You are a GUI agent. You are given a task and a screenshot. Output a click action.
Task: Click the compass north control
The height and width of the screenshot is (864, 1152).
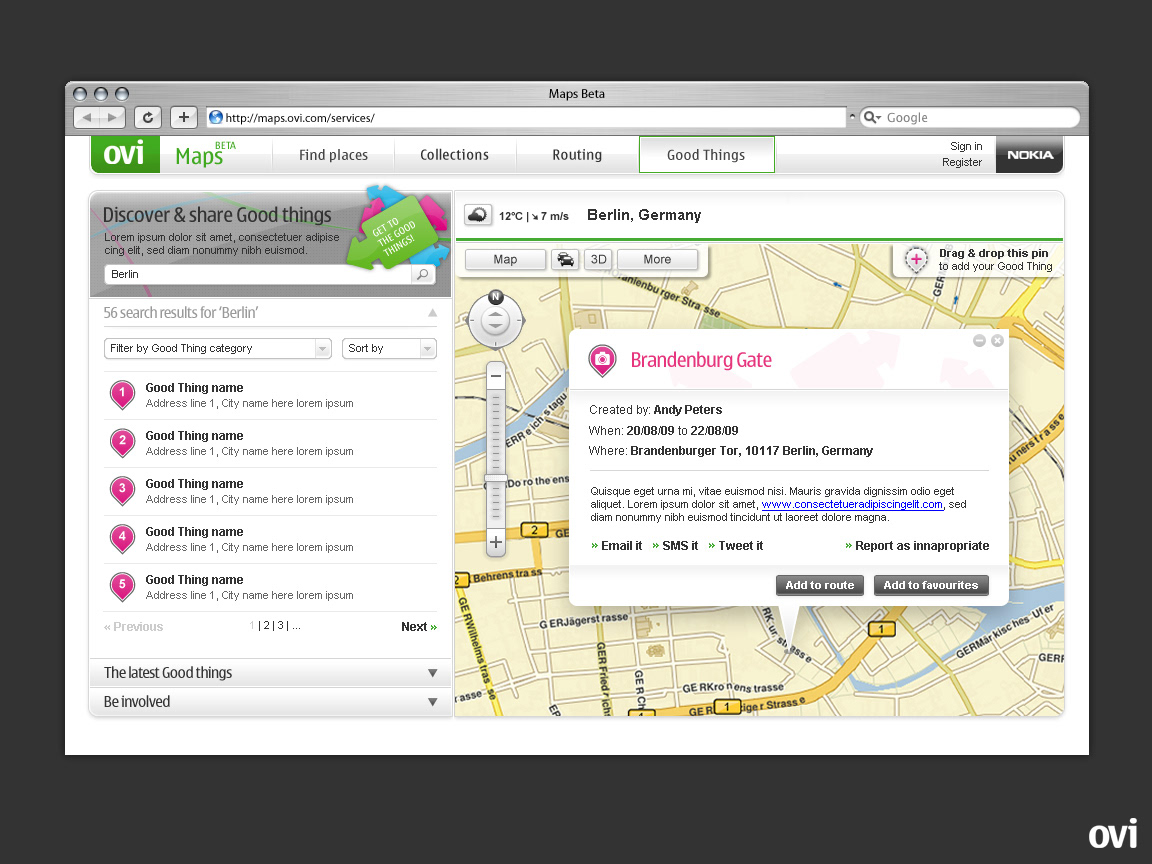pyautogui.click(x=496, y=297)
